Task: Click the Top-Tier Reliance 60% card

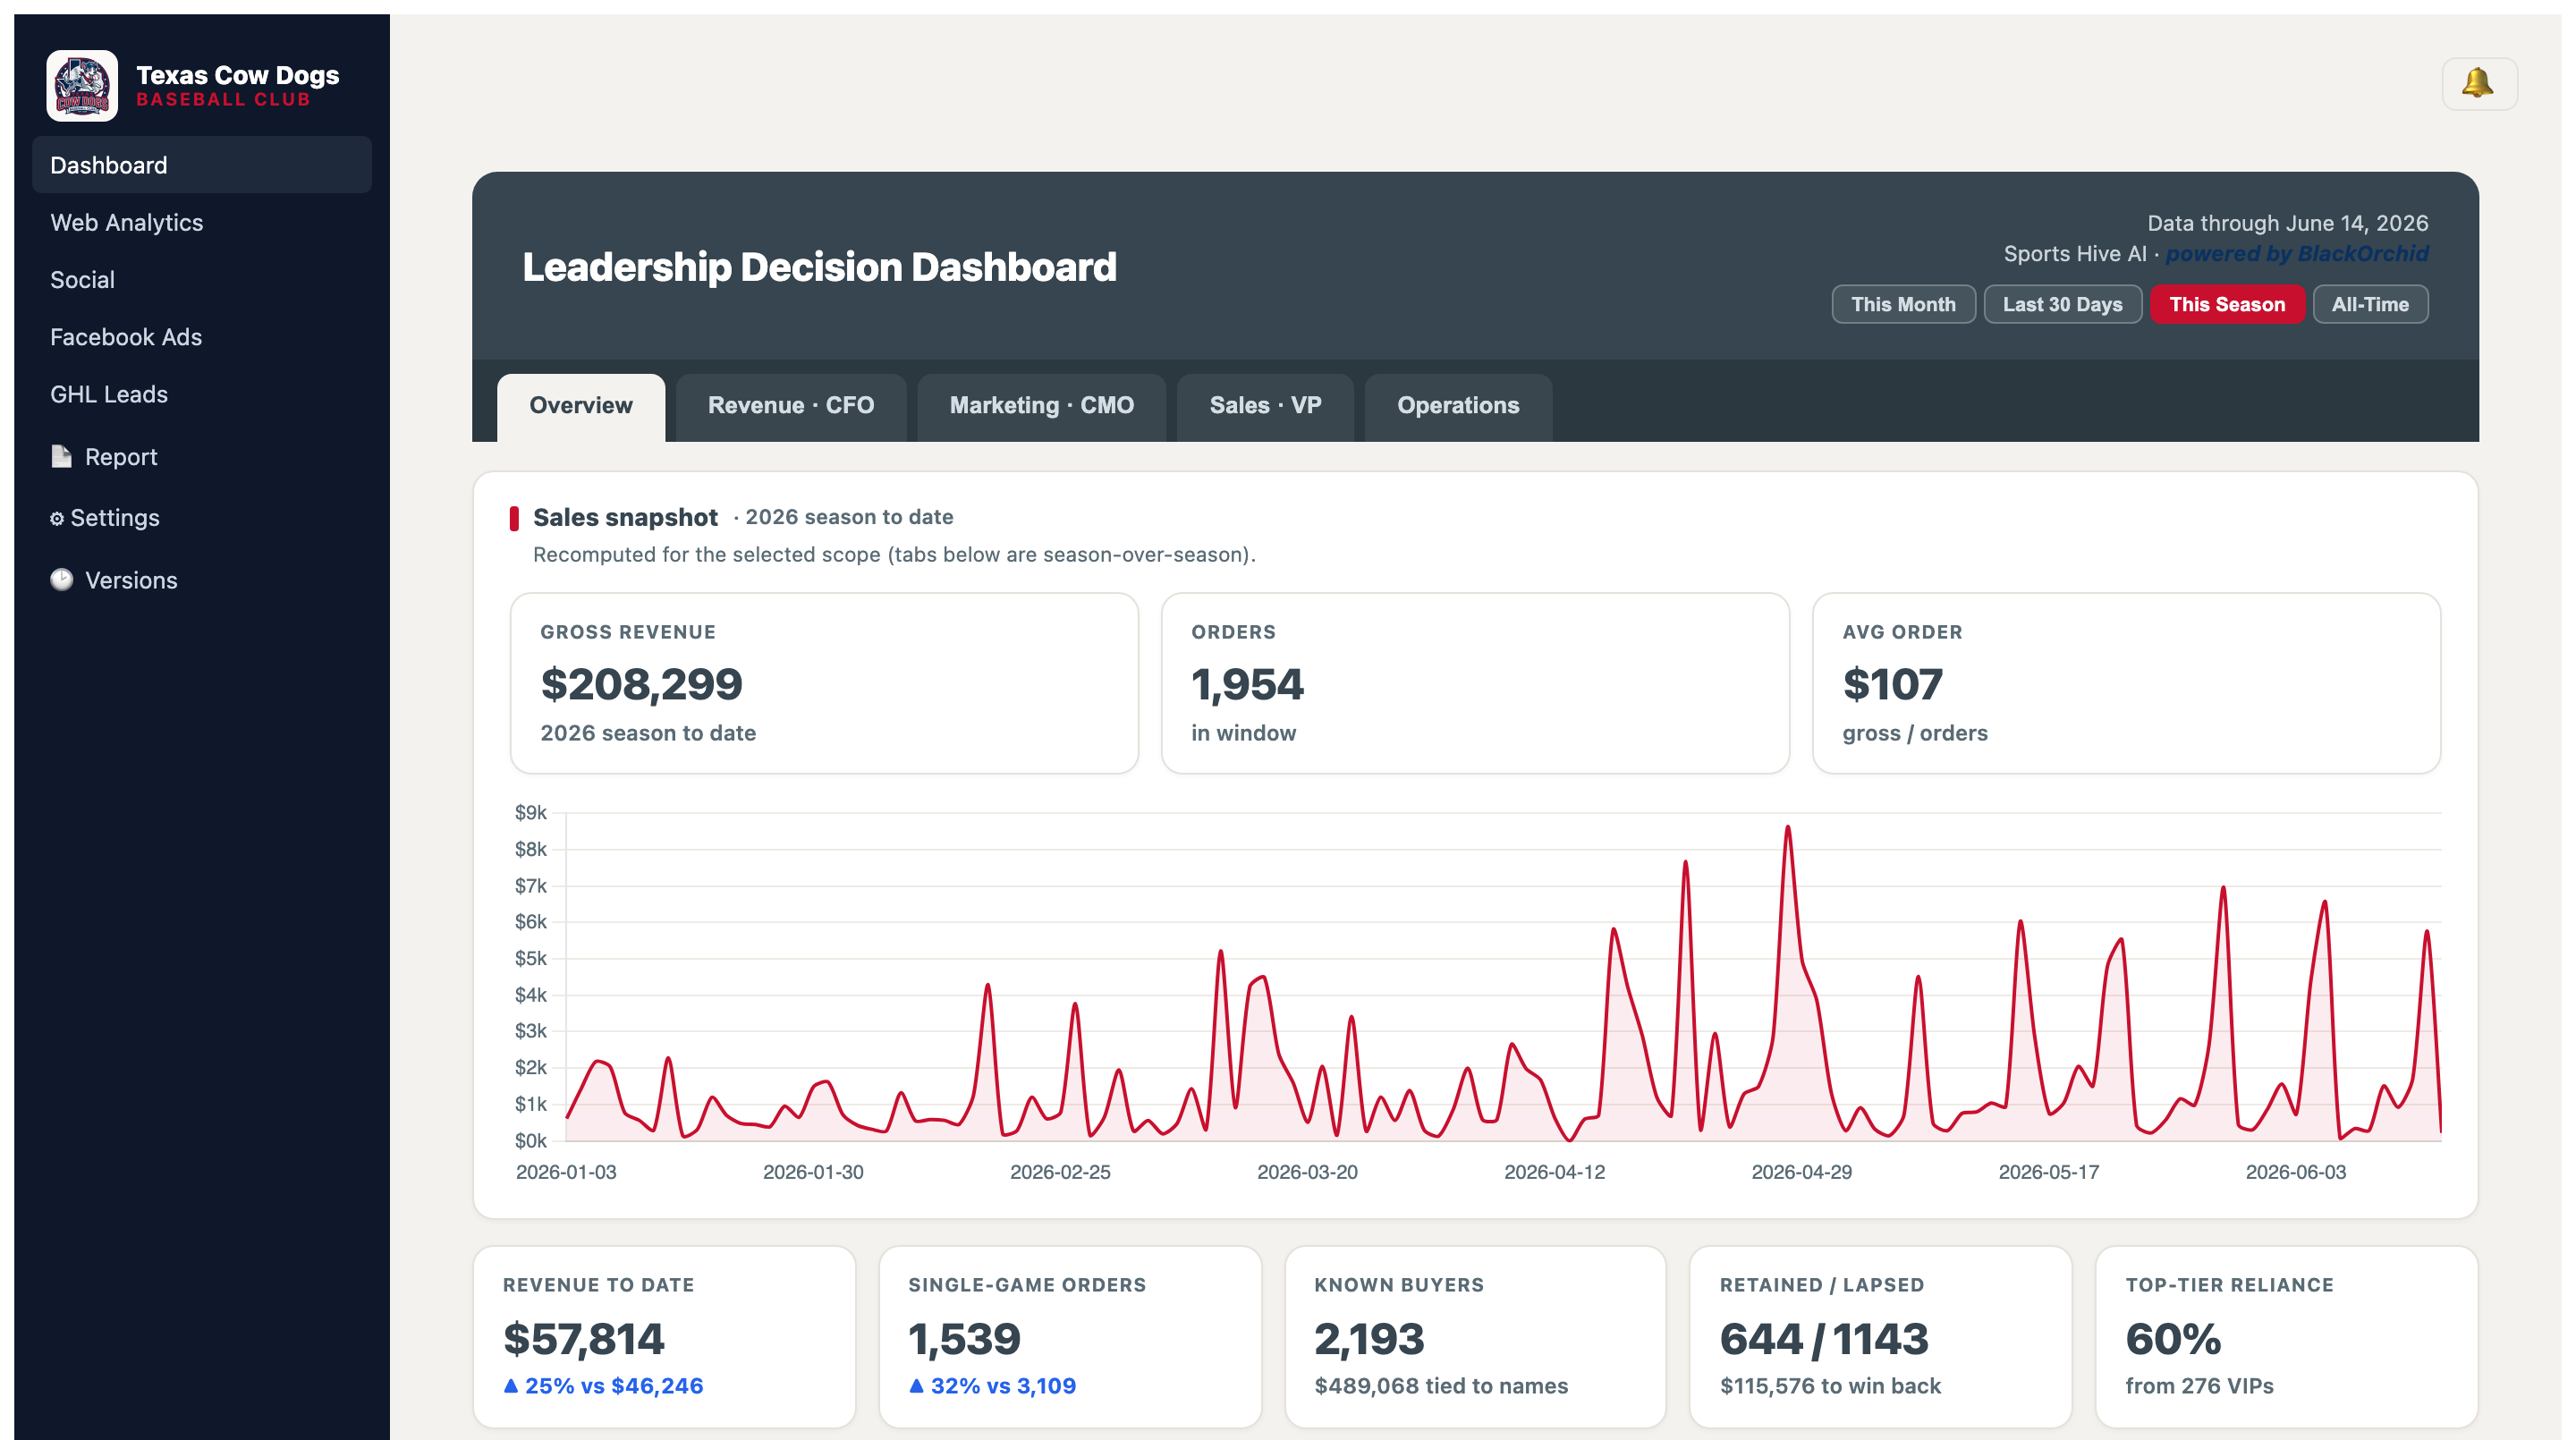Action: [2286, 1337]
